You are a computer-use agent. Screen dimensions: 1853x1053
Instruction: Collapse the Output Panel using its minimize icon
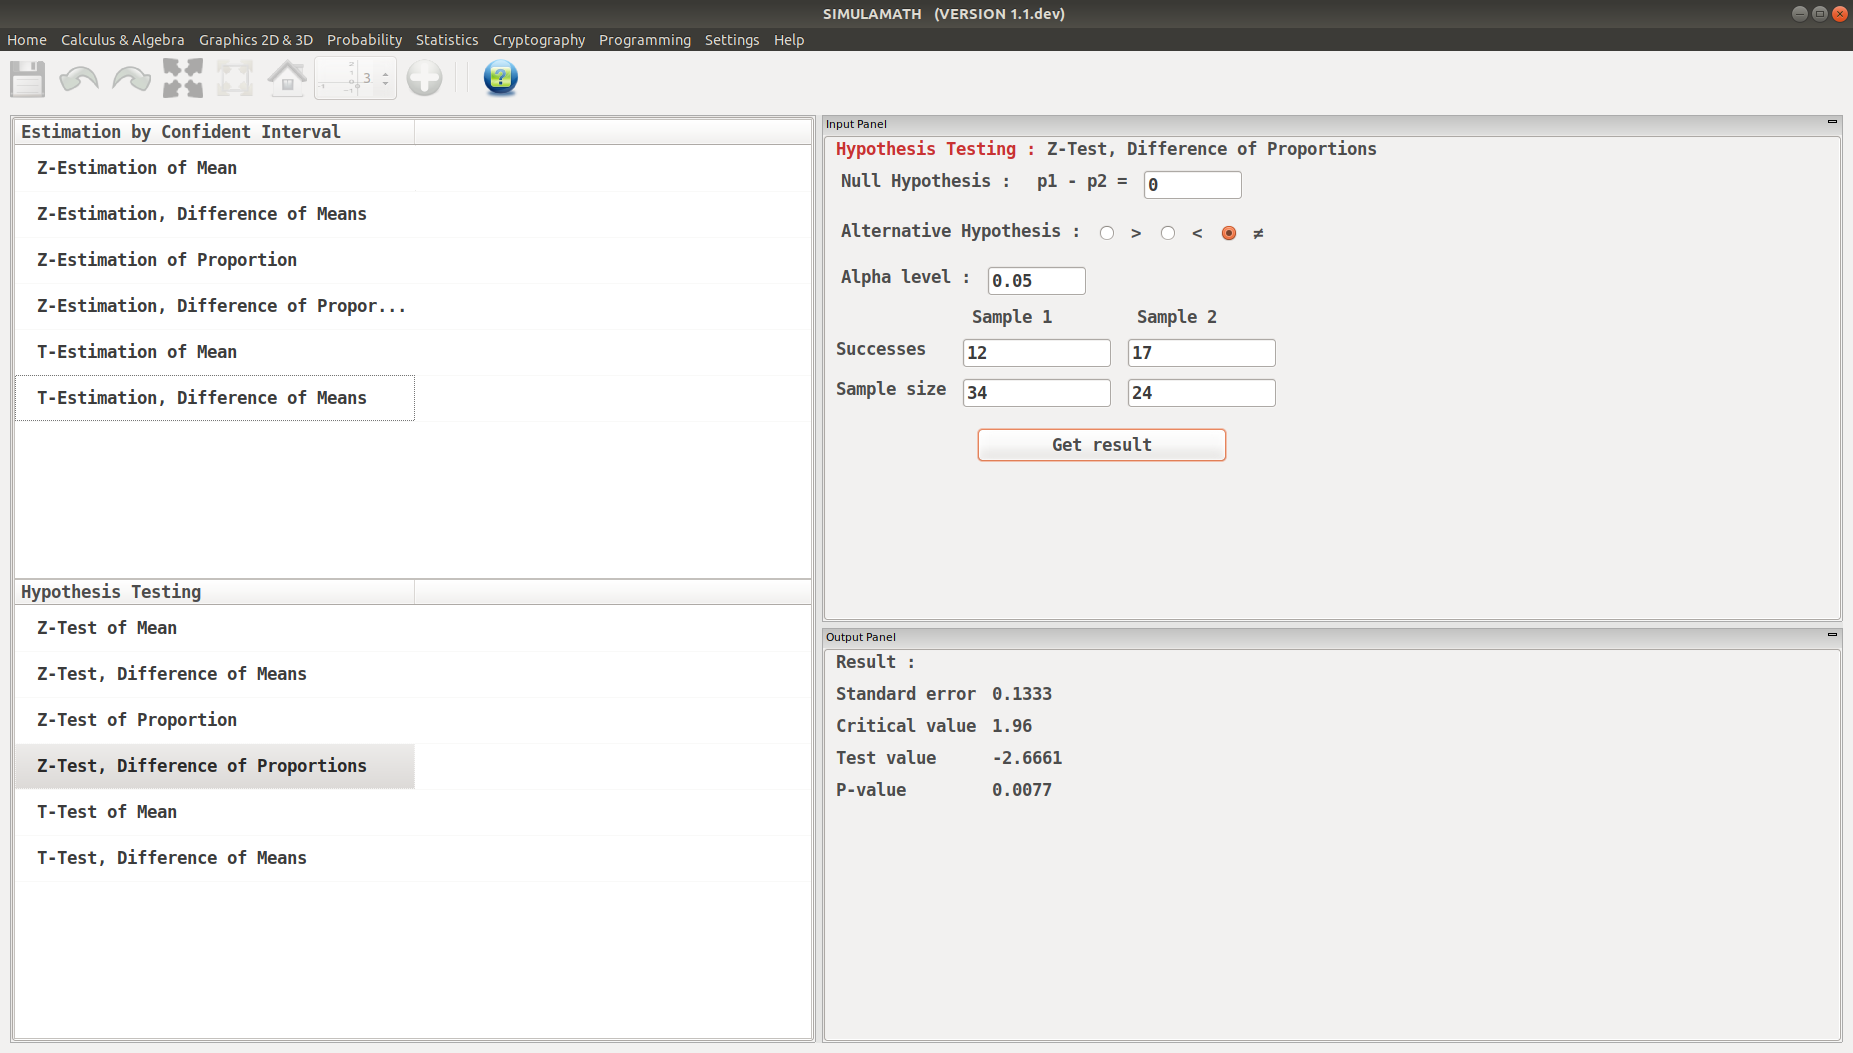click(x=1832, y=635)
